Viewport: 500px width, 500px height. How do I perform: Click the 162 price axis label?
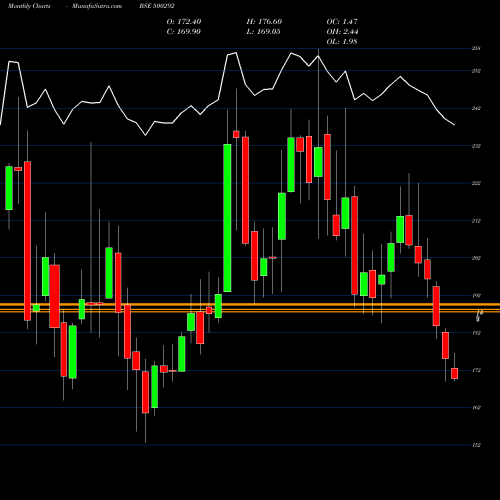476,408
